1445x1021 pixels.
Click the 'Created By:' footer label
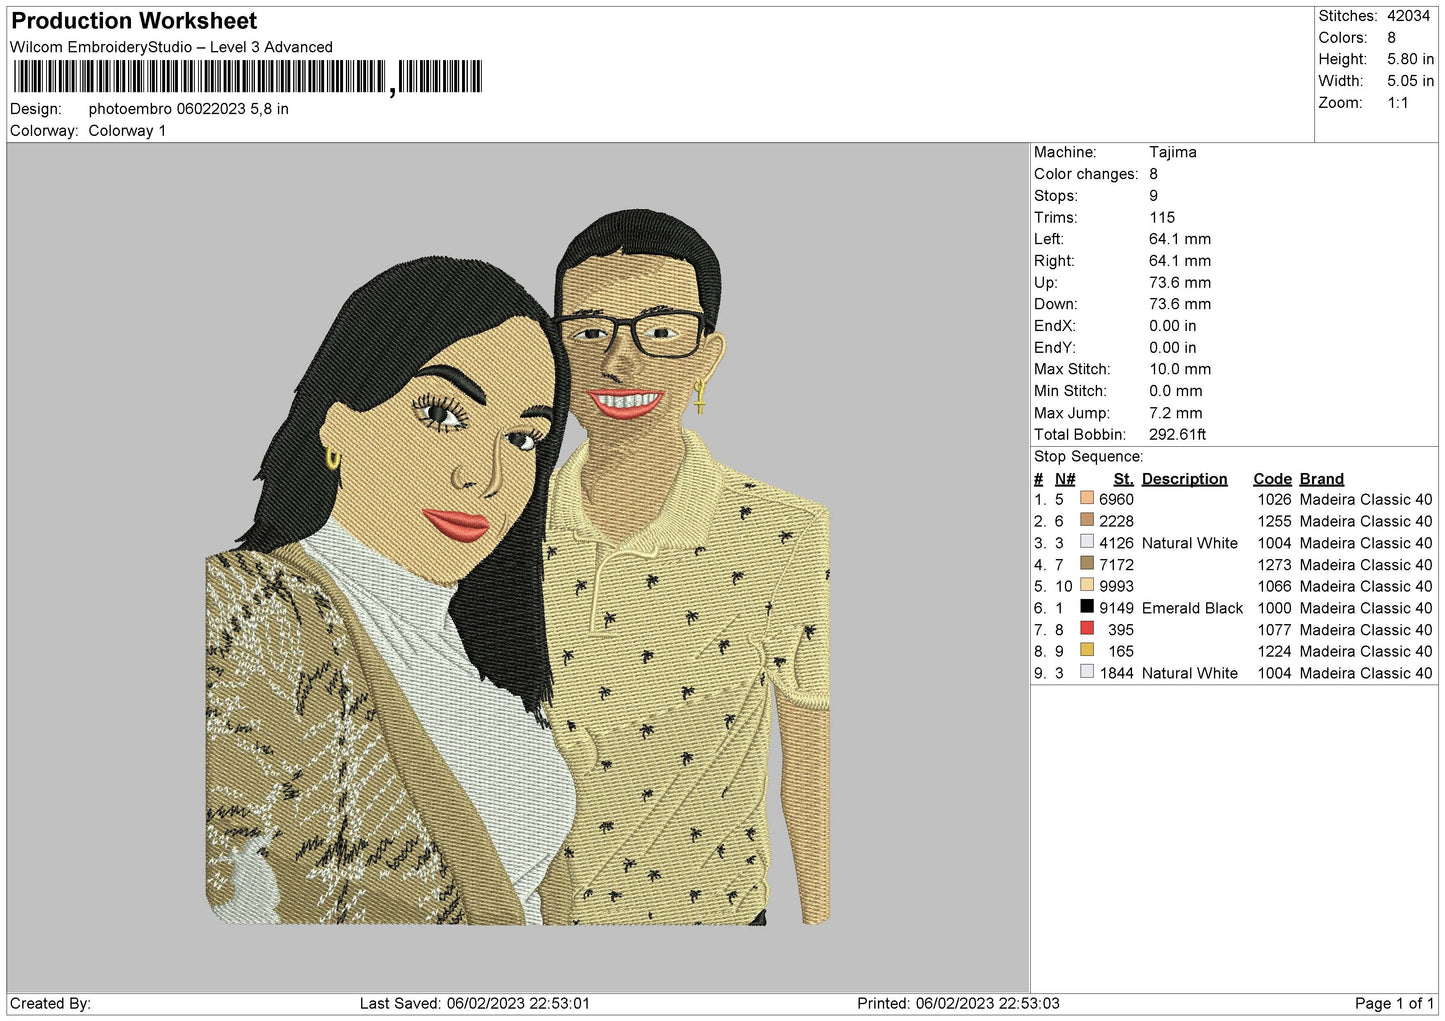click(50, 1003)
